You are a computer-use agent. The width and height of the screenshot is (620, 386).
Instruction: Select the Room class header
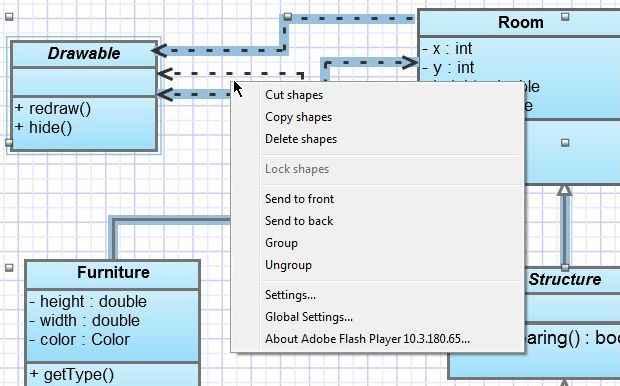click(x=520, y=23)
